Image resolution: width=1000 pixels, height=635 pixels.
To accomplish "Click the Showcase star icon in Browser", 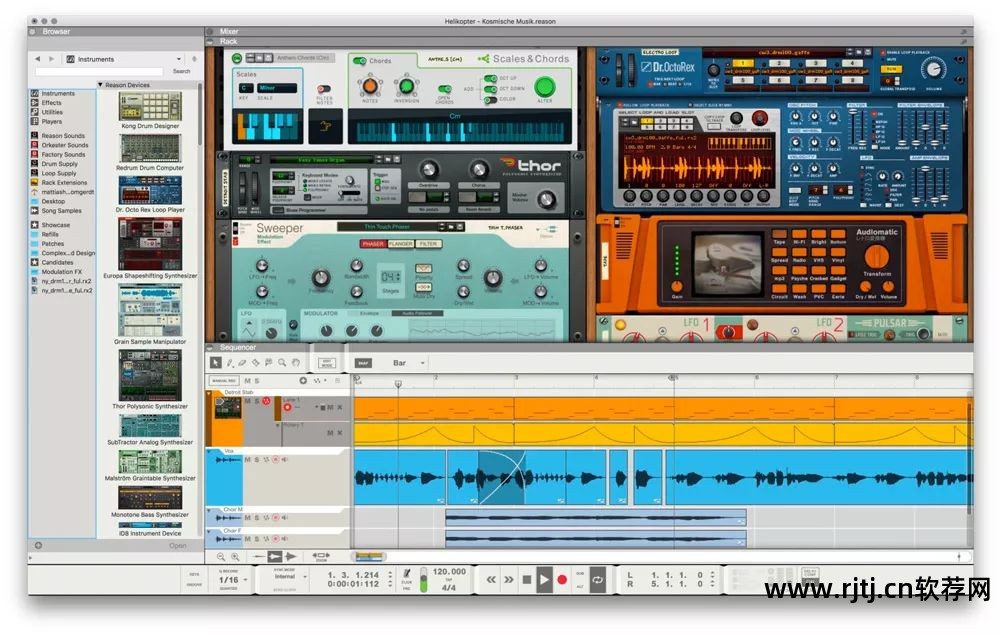I will pos(34,224).
